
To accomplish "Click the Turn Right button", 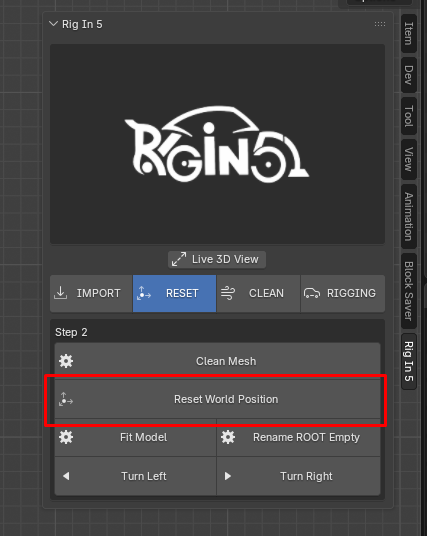I will (298, 476).
